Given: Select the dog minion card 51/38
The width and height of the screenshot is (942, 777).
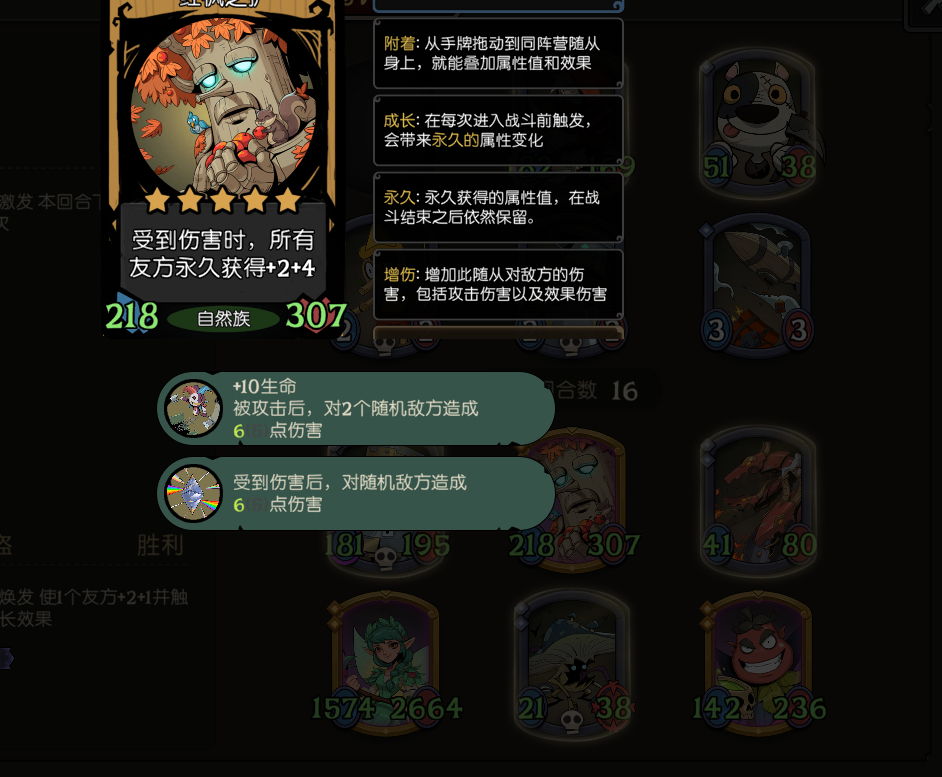Looking at the screenshot, I should 759,123.
